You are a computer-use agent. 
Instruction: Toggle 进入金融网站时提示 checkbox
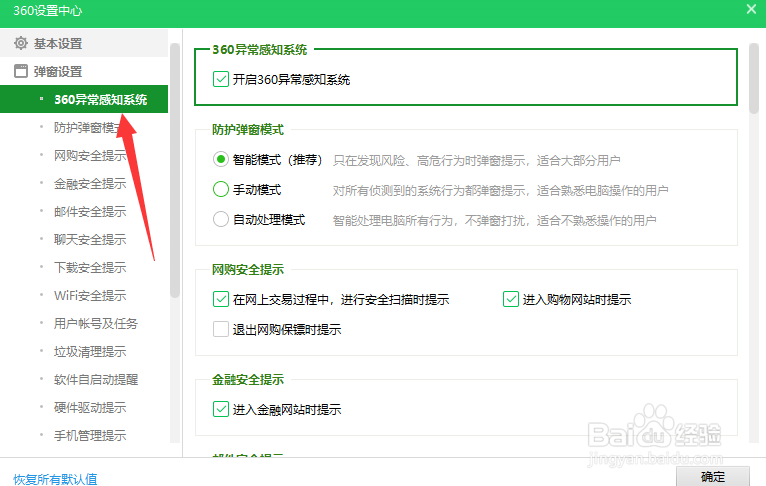click(x=221, y=409)
